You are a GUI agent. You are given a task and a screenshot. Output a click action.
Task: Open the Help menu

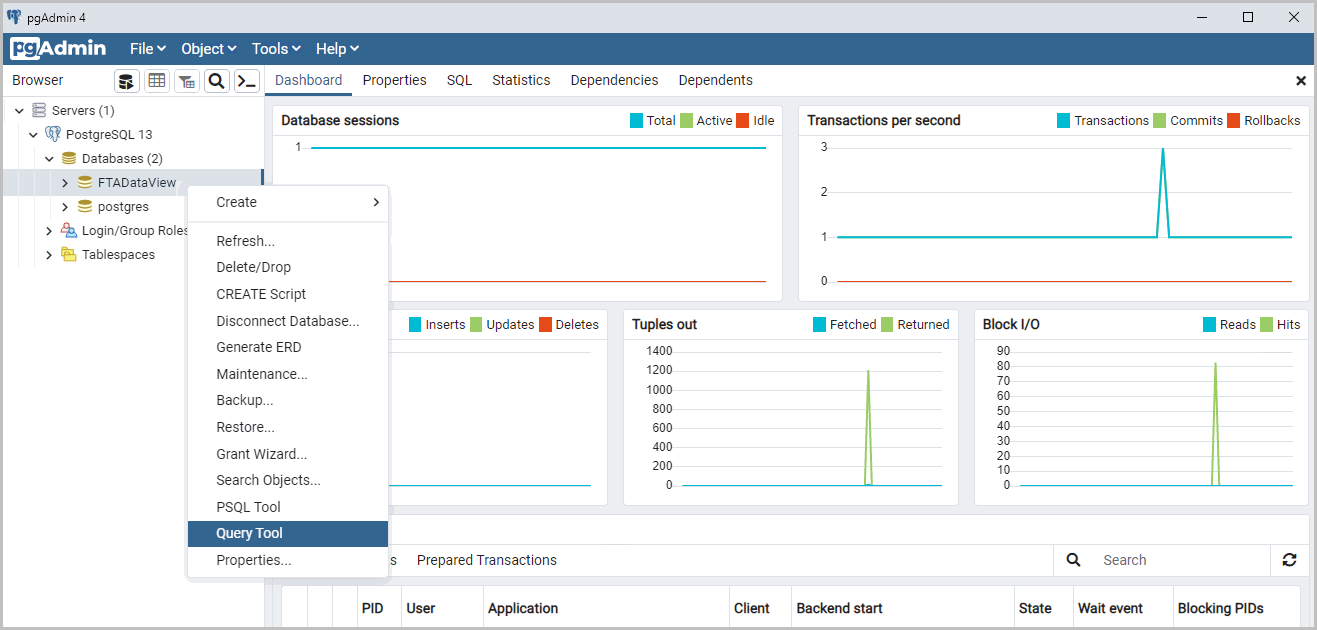337,48
